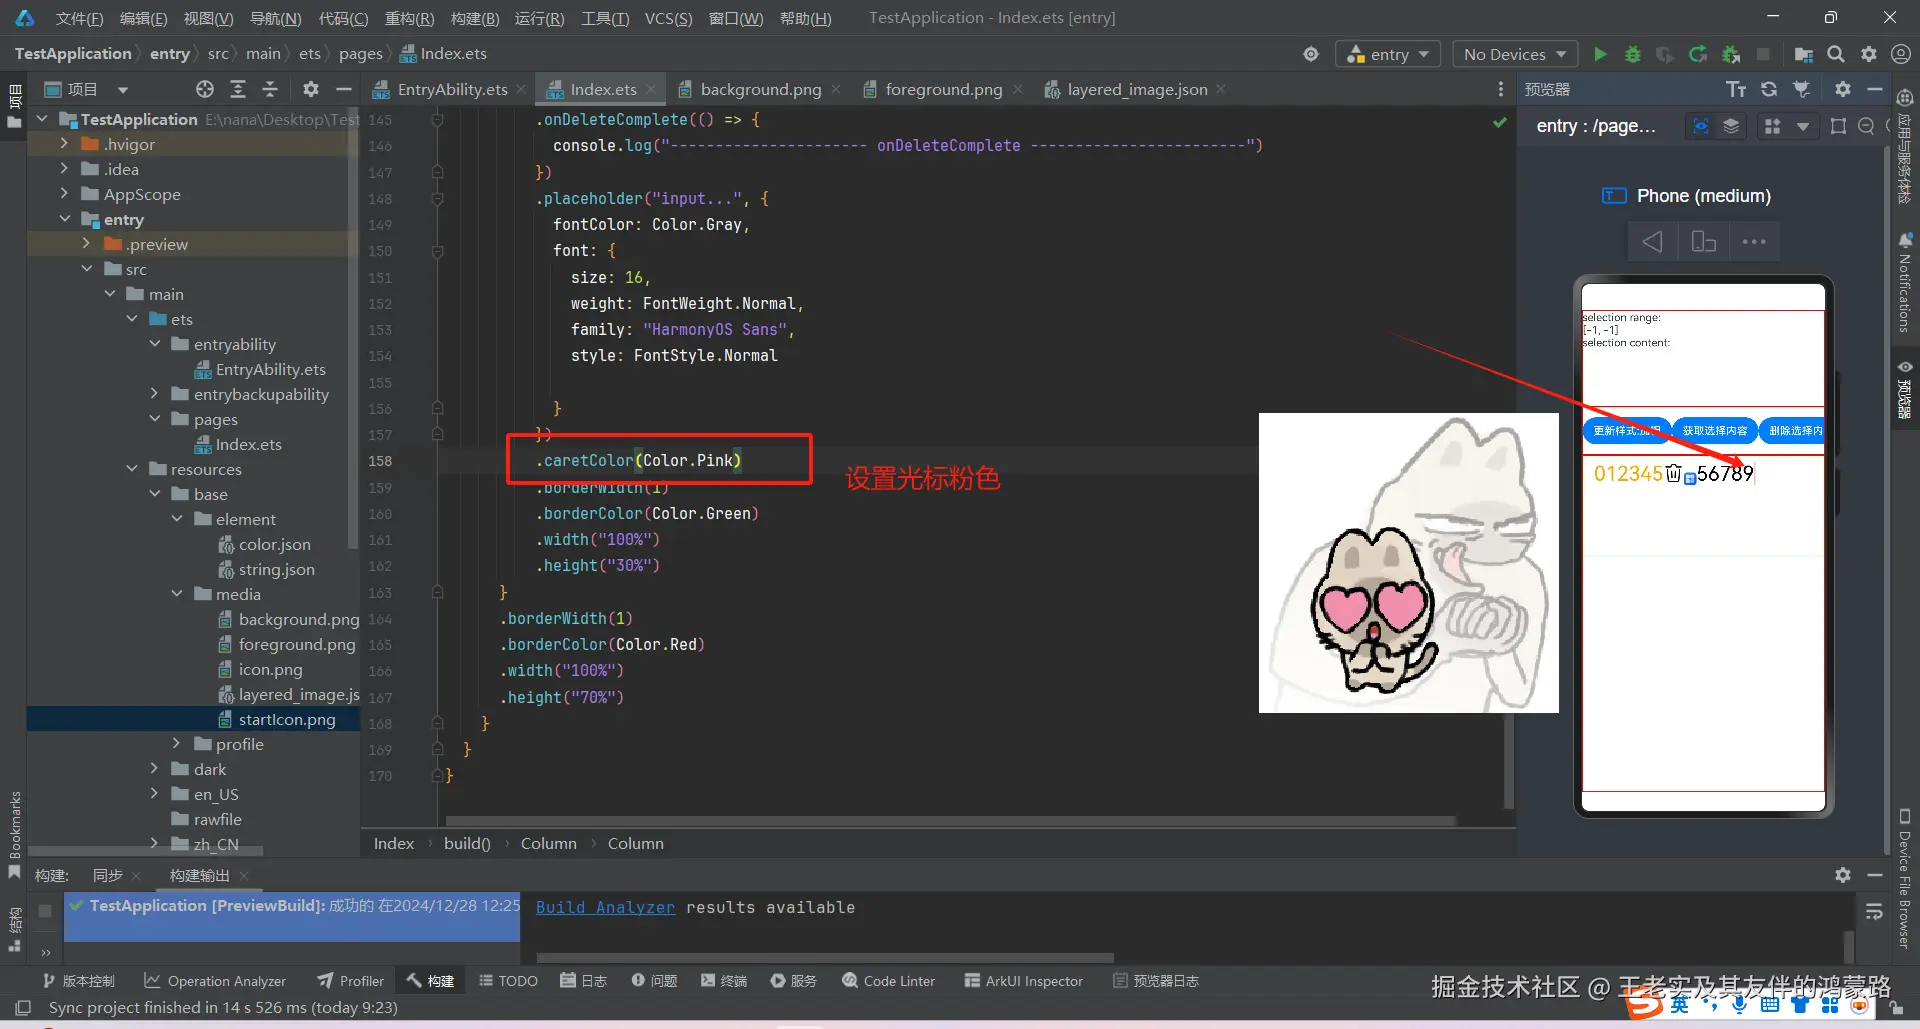Toggle the component layers view in previewer
Viewport: 1920px width, 1029px height.
1731,126
